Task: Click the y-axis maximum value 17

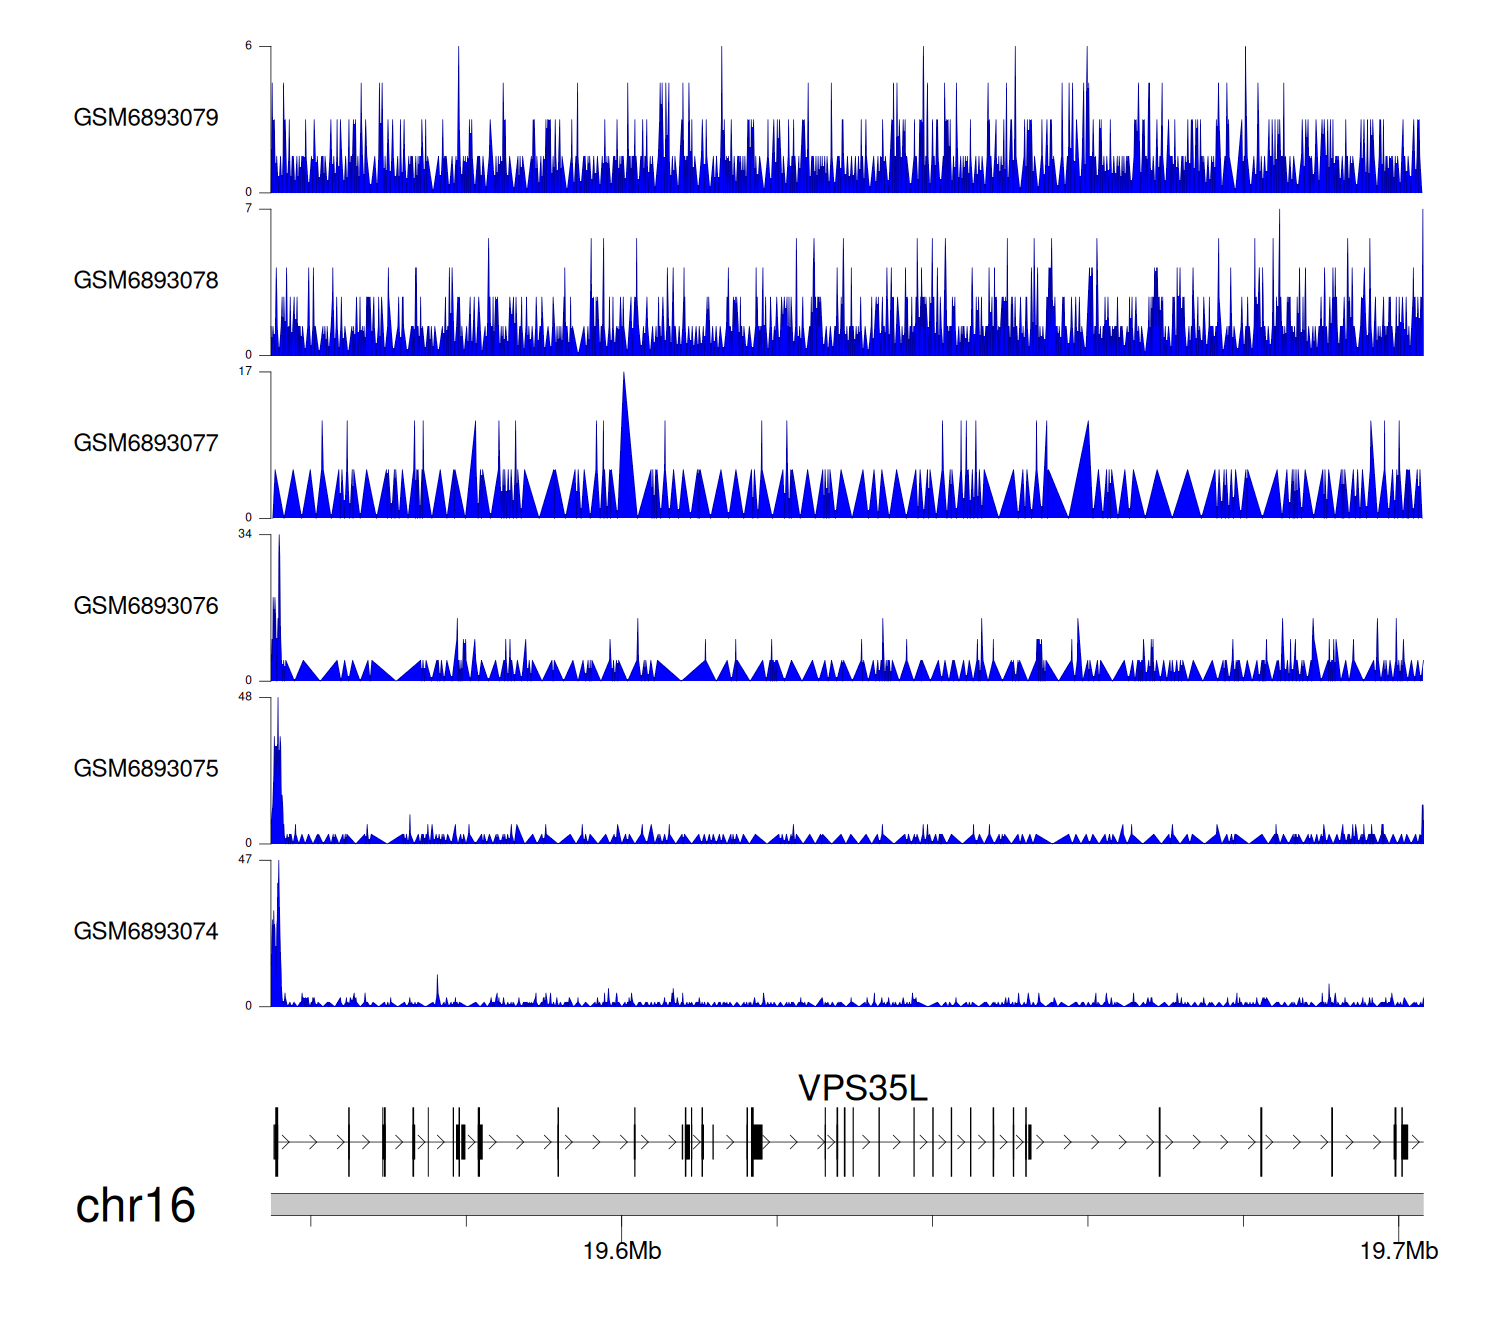Action: [245, 372]
